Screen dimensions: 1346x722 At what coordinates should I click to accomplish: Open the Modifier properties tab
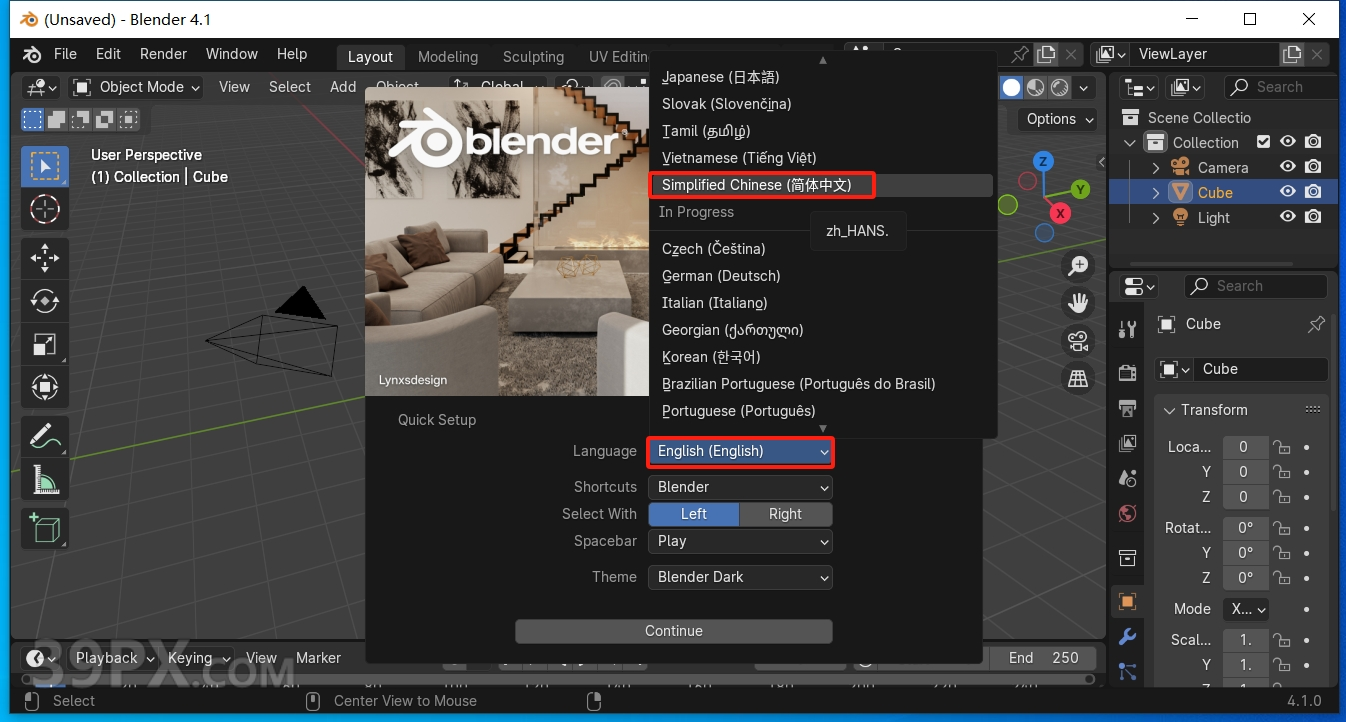1128,635
